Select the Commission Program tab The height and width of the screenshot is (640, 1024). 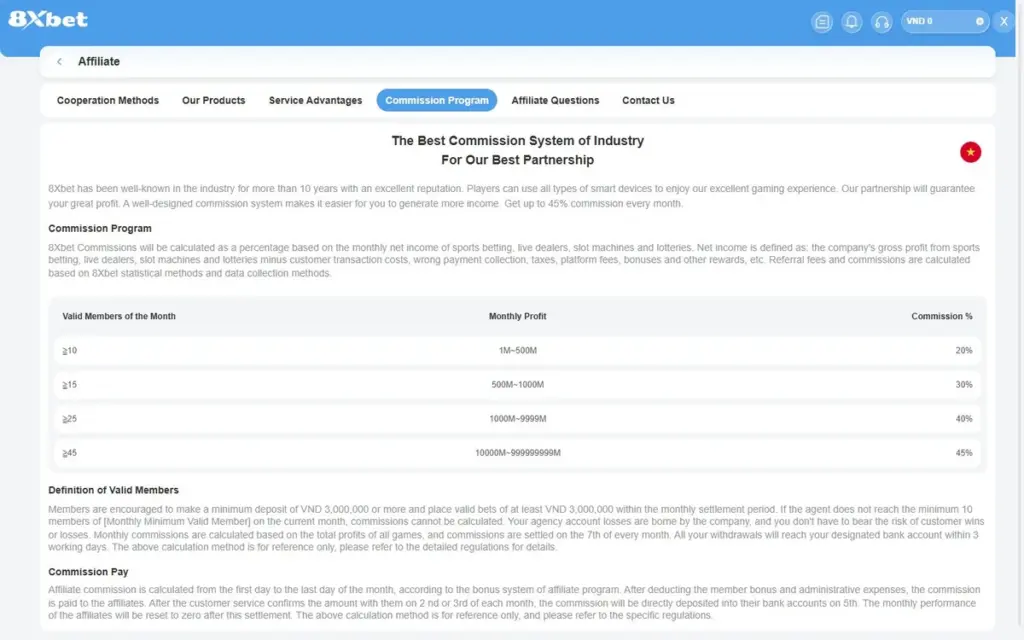pyautogui.click(x=437, y=101)
